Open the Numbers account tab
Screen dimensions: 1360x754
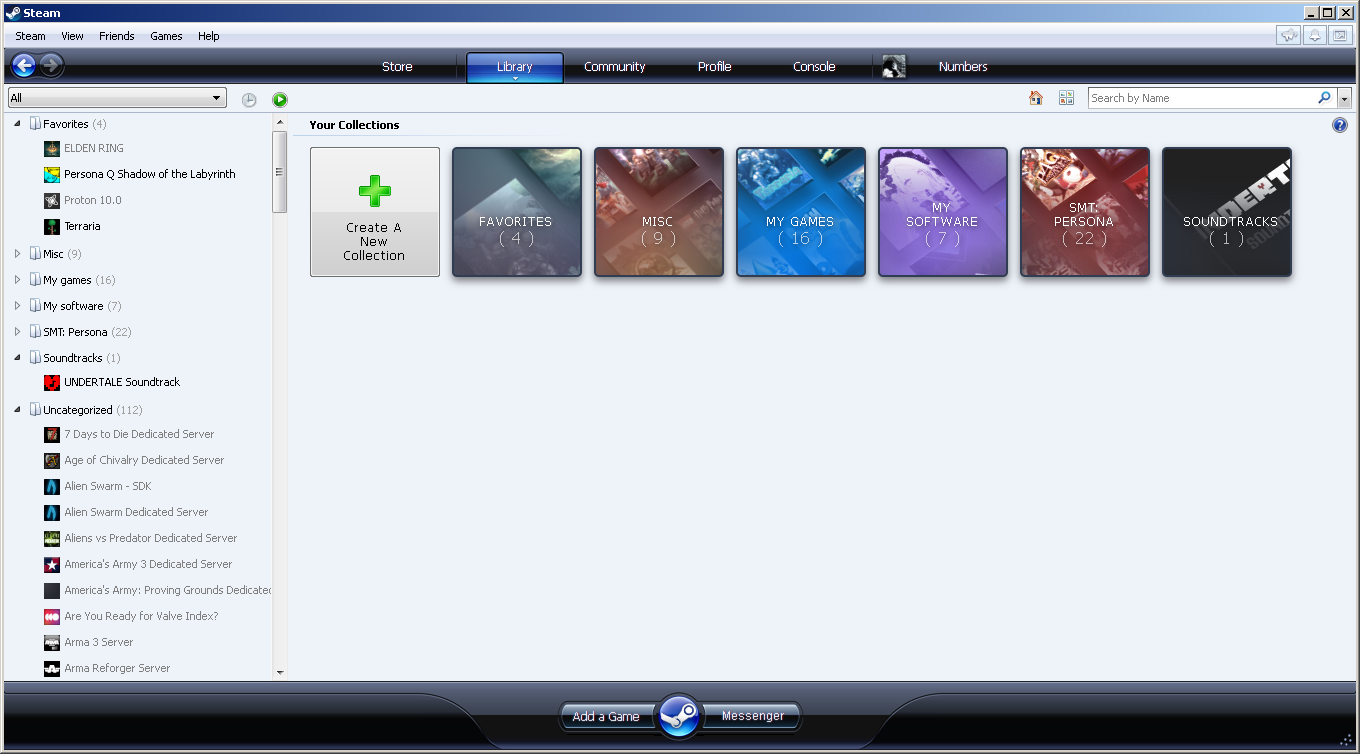click(963, 67)
